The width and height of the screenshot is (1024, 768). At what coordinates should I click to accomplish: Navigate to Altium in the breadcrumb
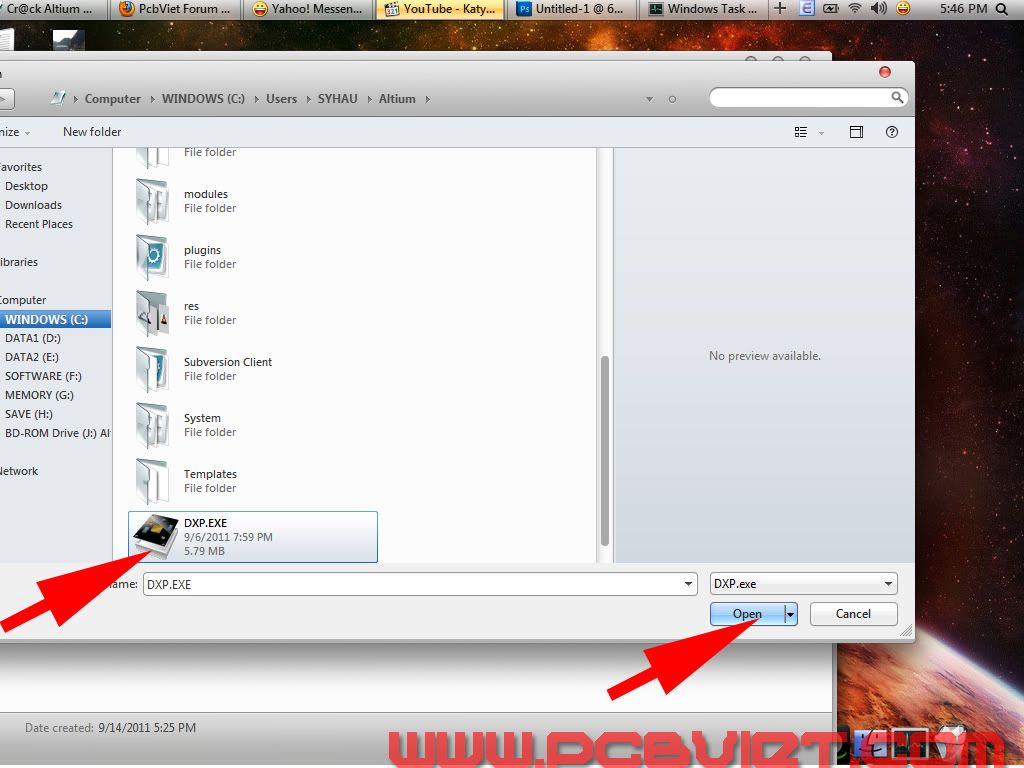pyautogui.click(x=397, y=99)
